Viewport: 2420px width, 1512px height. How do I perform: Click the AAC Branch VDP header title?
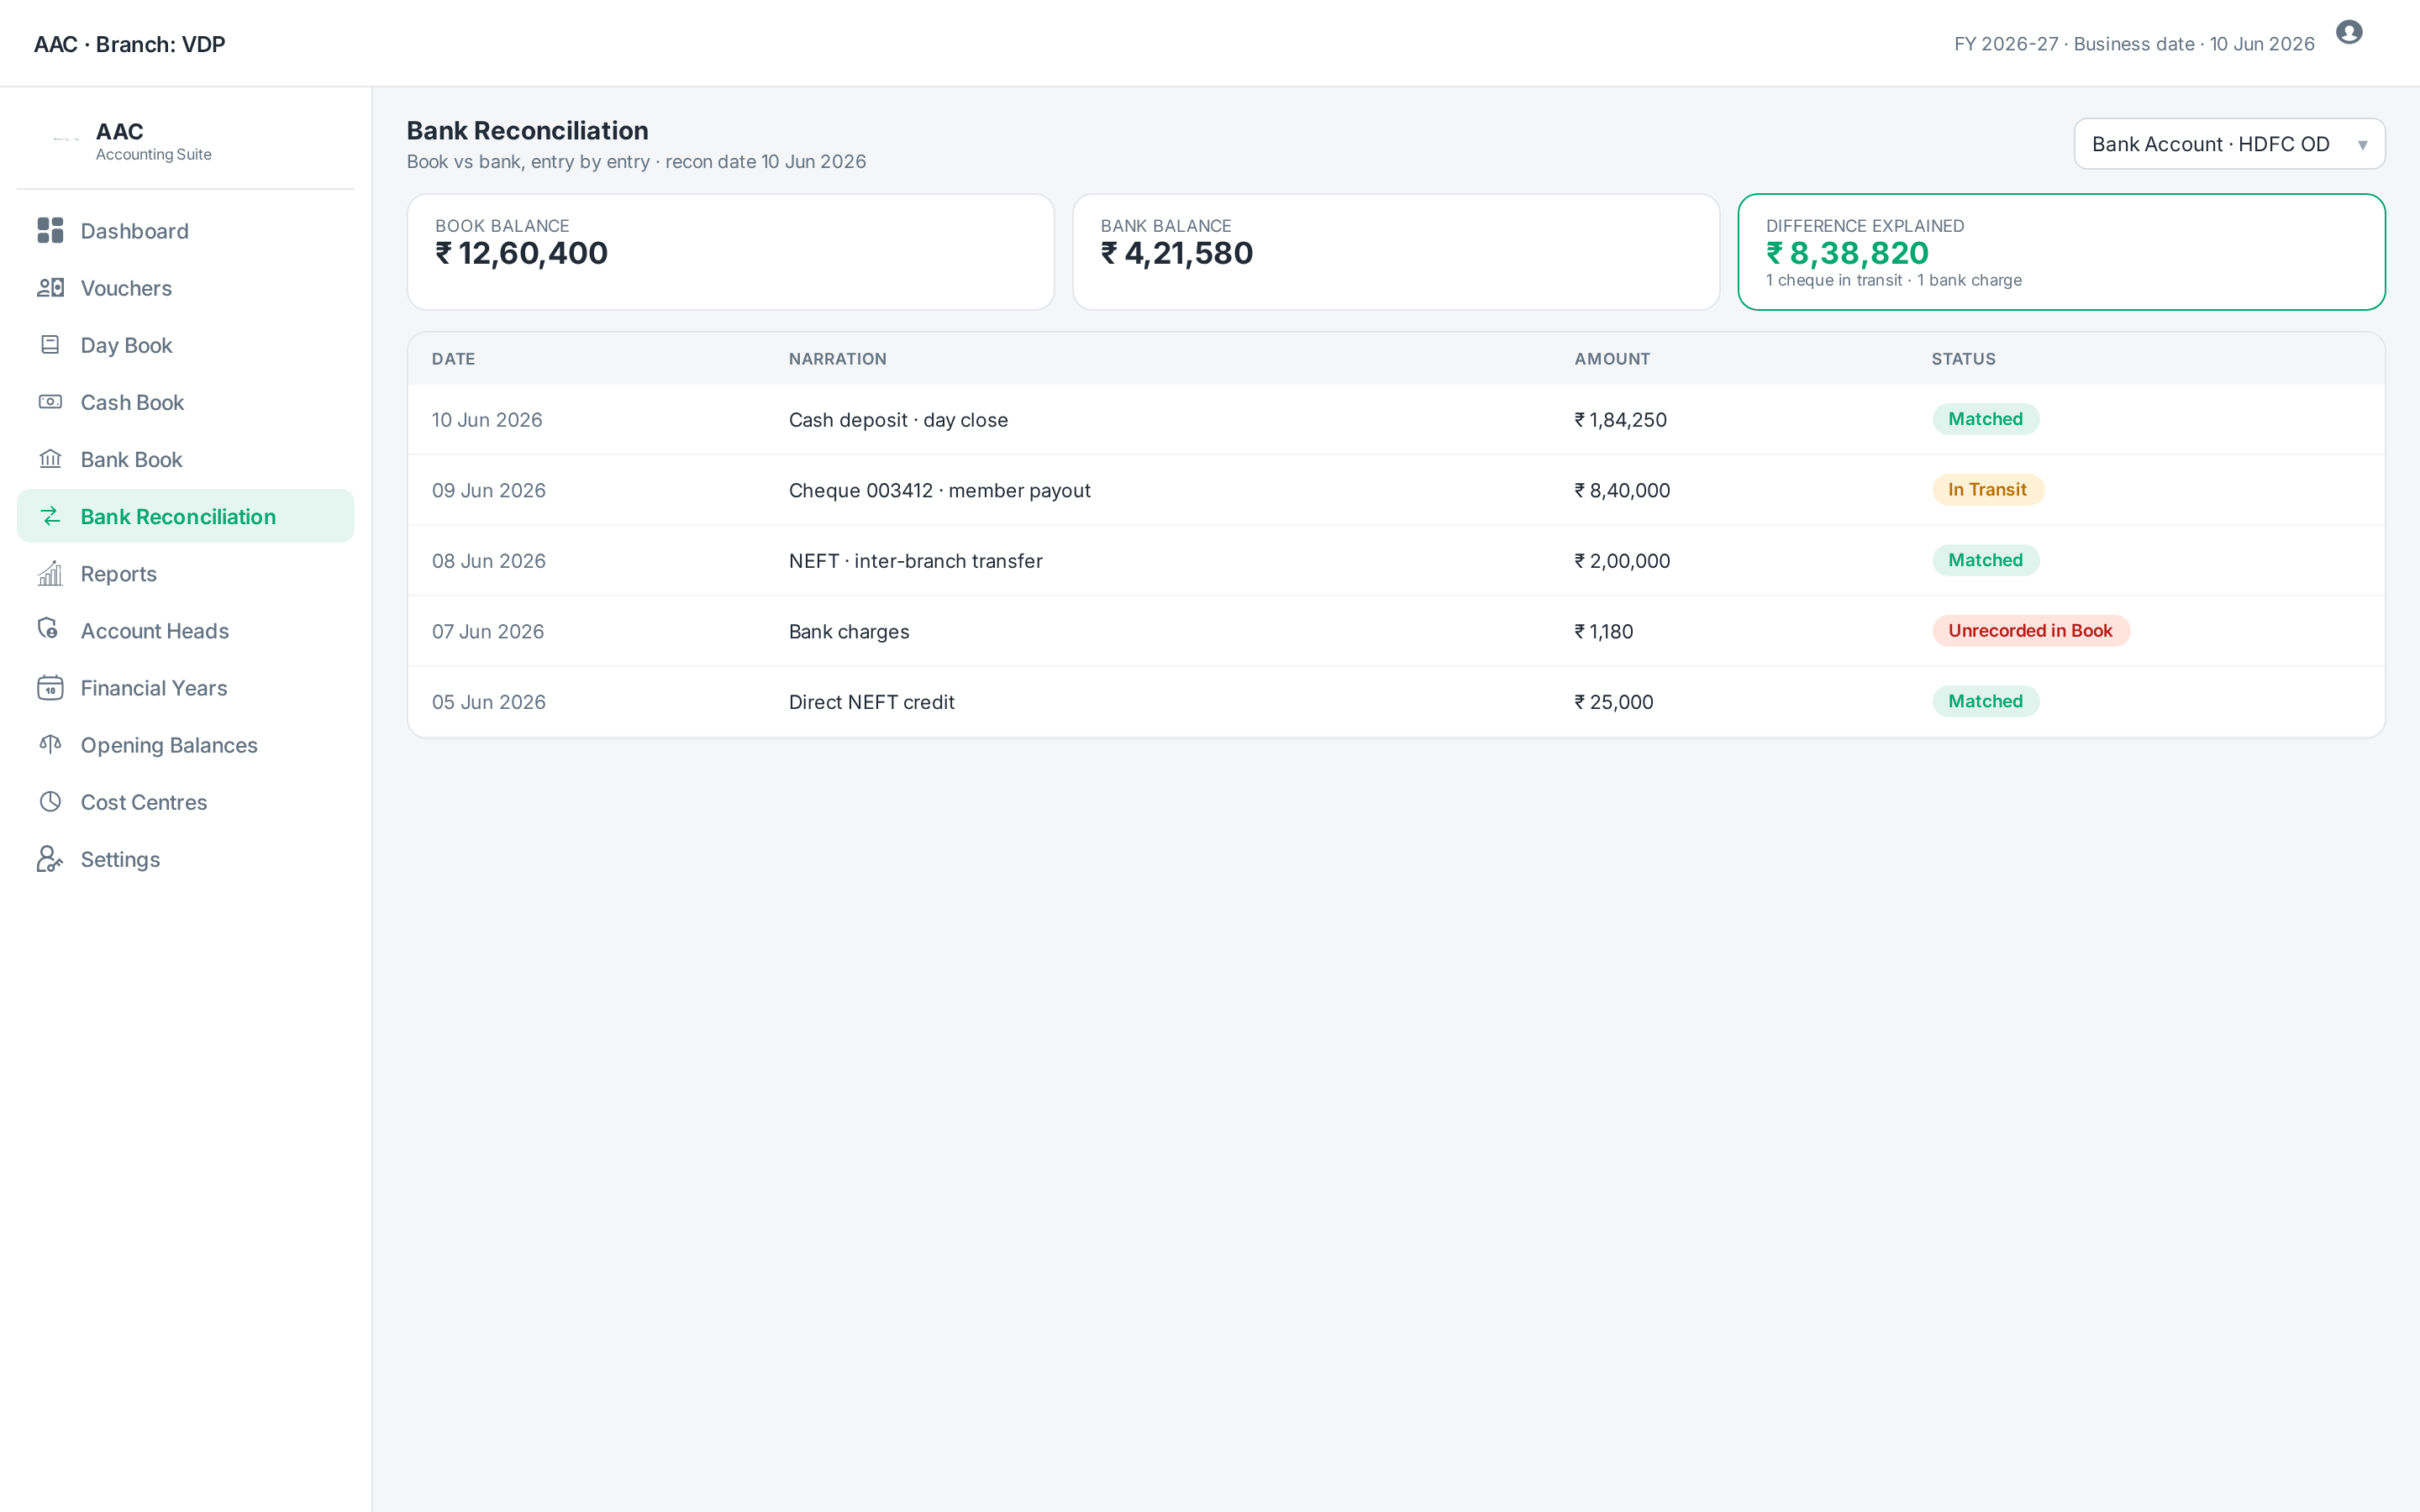(x=130, y=44)
